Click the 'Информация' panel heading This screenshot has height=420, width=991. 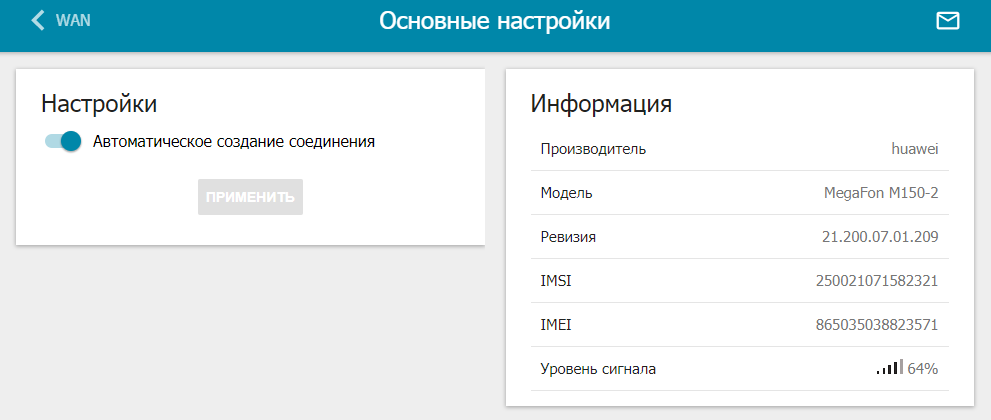click(x=600, y=103)
